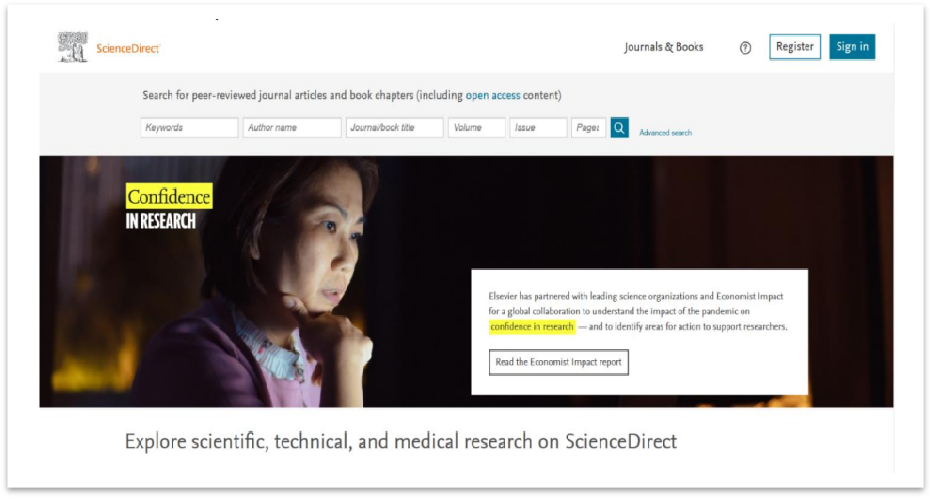Open the Advanced search link
The height and width of the screenshot is (499, 932).
click(x=665, y=133)
